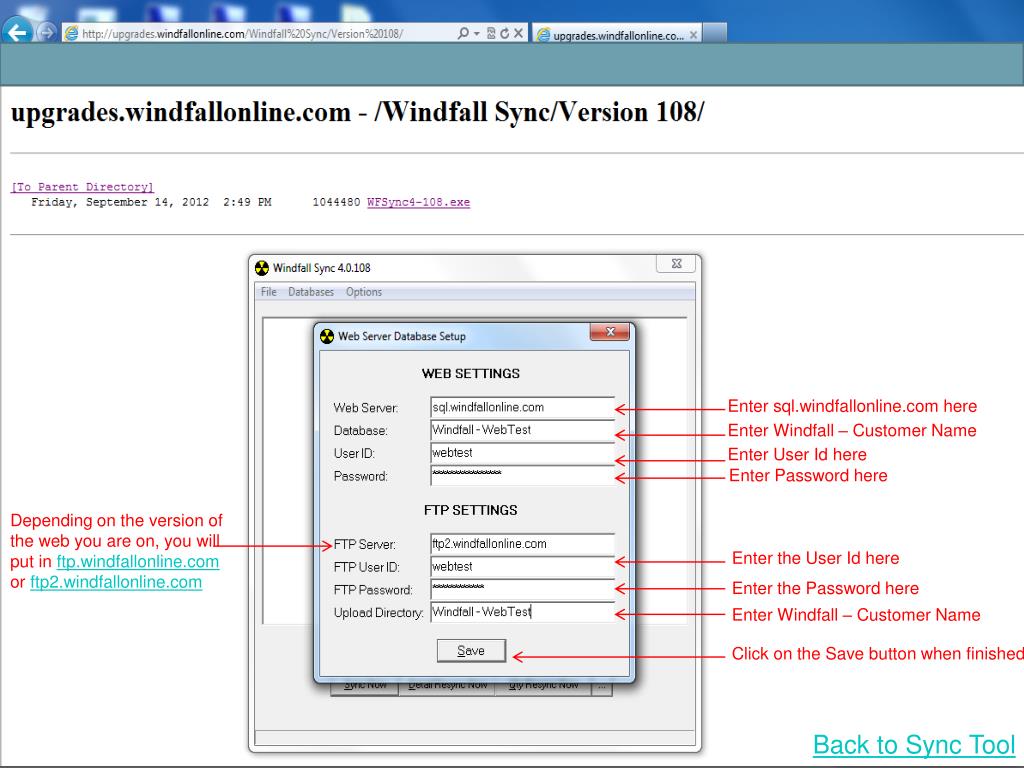Close the upgrades.windfallonline browser tab
The image size is (1024, 768).
pyautogui.click(x=693, y=35)
